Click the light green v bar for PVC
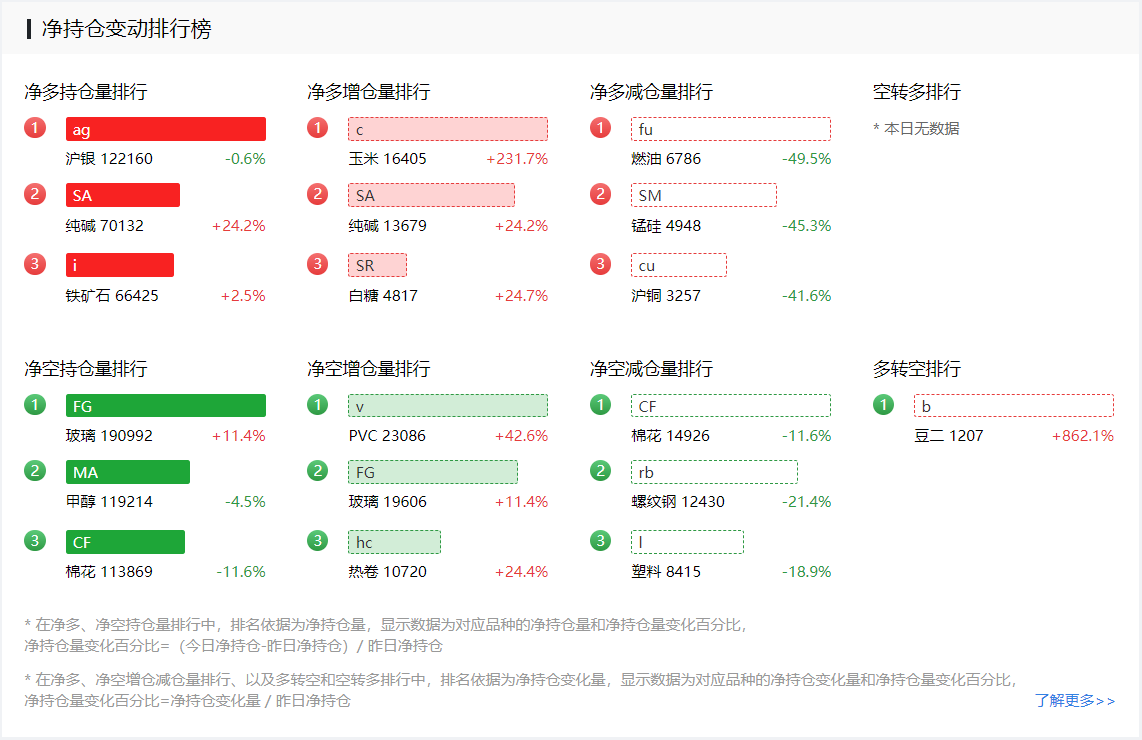This screenshot has height=740, width=1142. click(448, 406)
